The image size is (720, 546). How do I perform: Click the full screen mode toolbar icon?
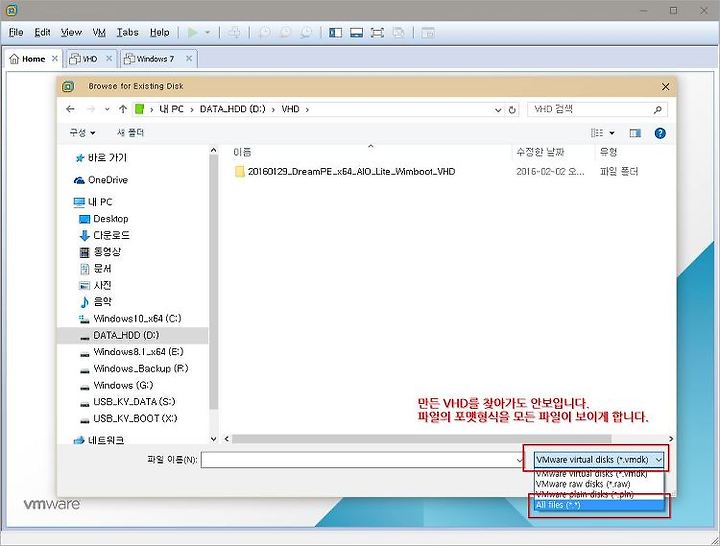coord(377,33)
